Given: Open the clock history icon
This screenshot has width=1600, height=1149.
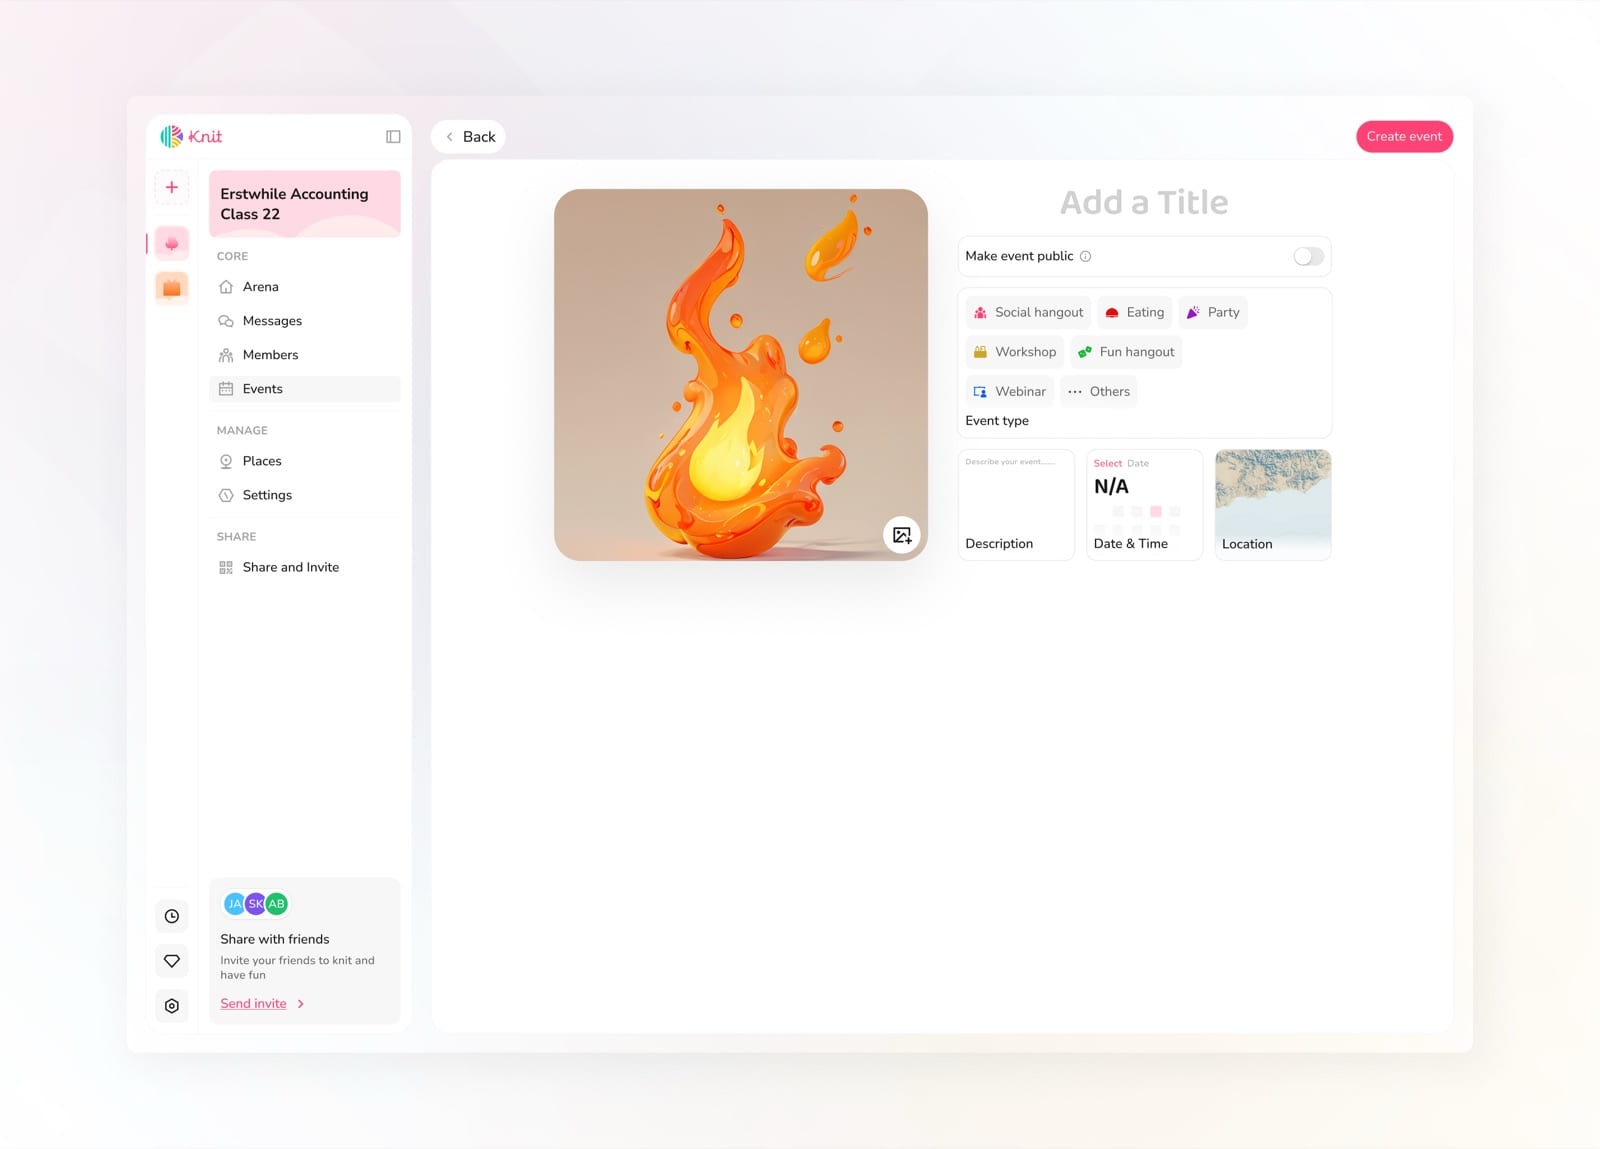Looking at the screenshot, I should [x=172, y=916].
